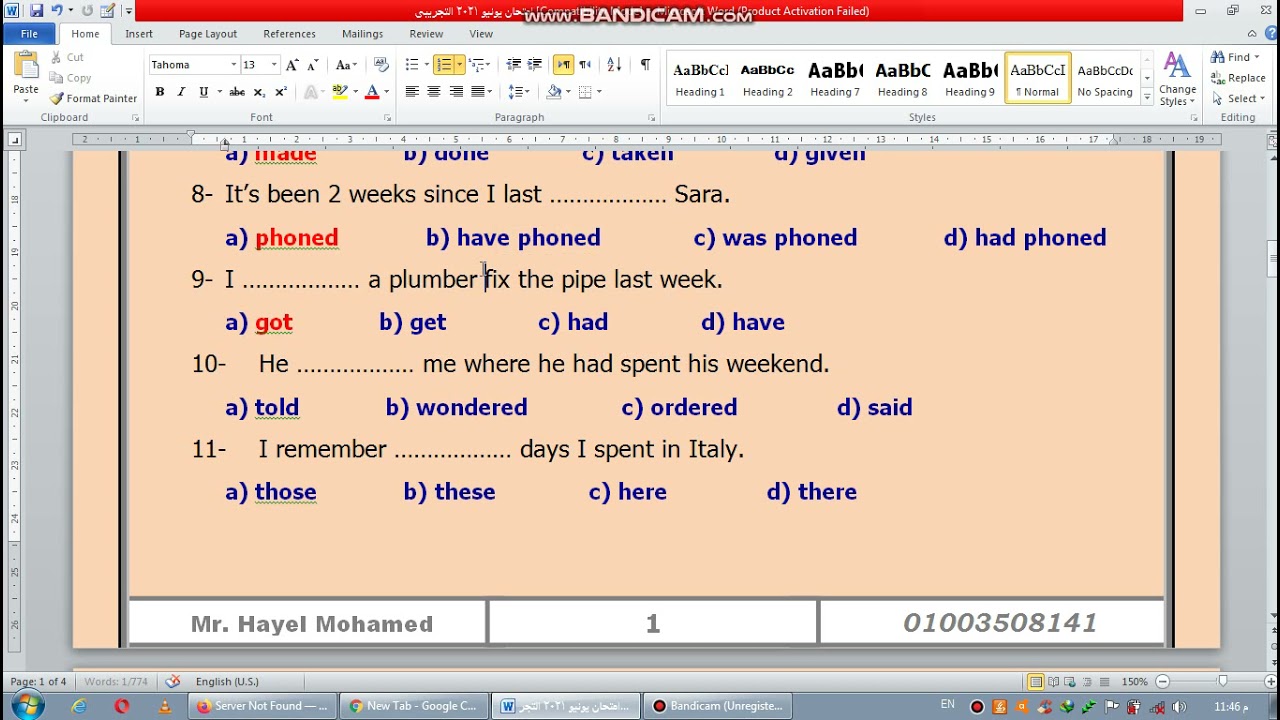Toggle numbered list formatting
Image resolution: width=1280 pixels, height=720 pixels.
(446, 65)
